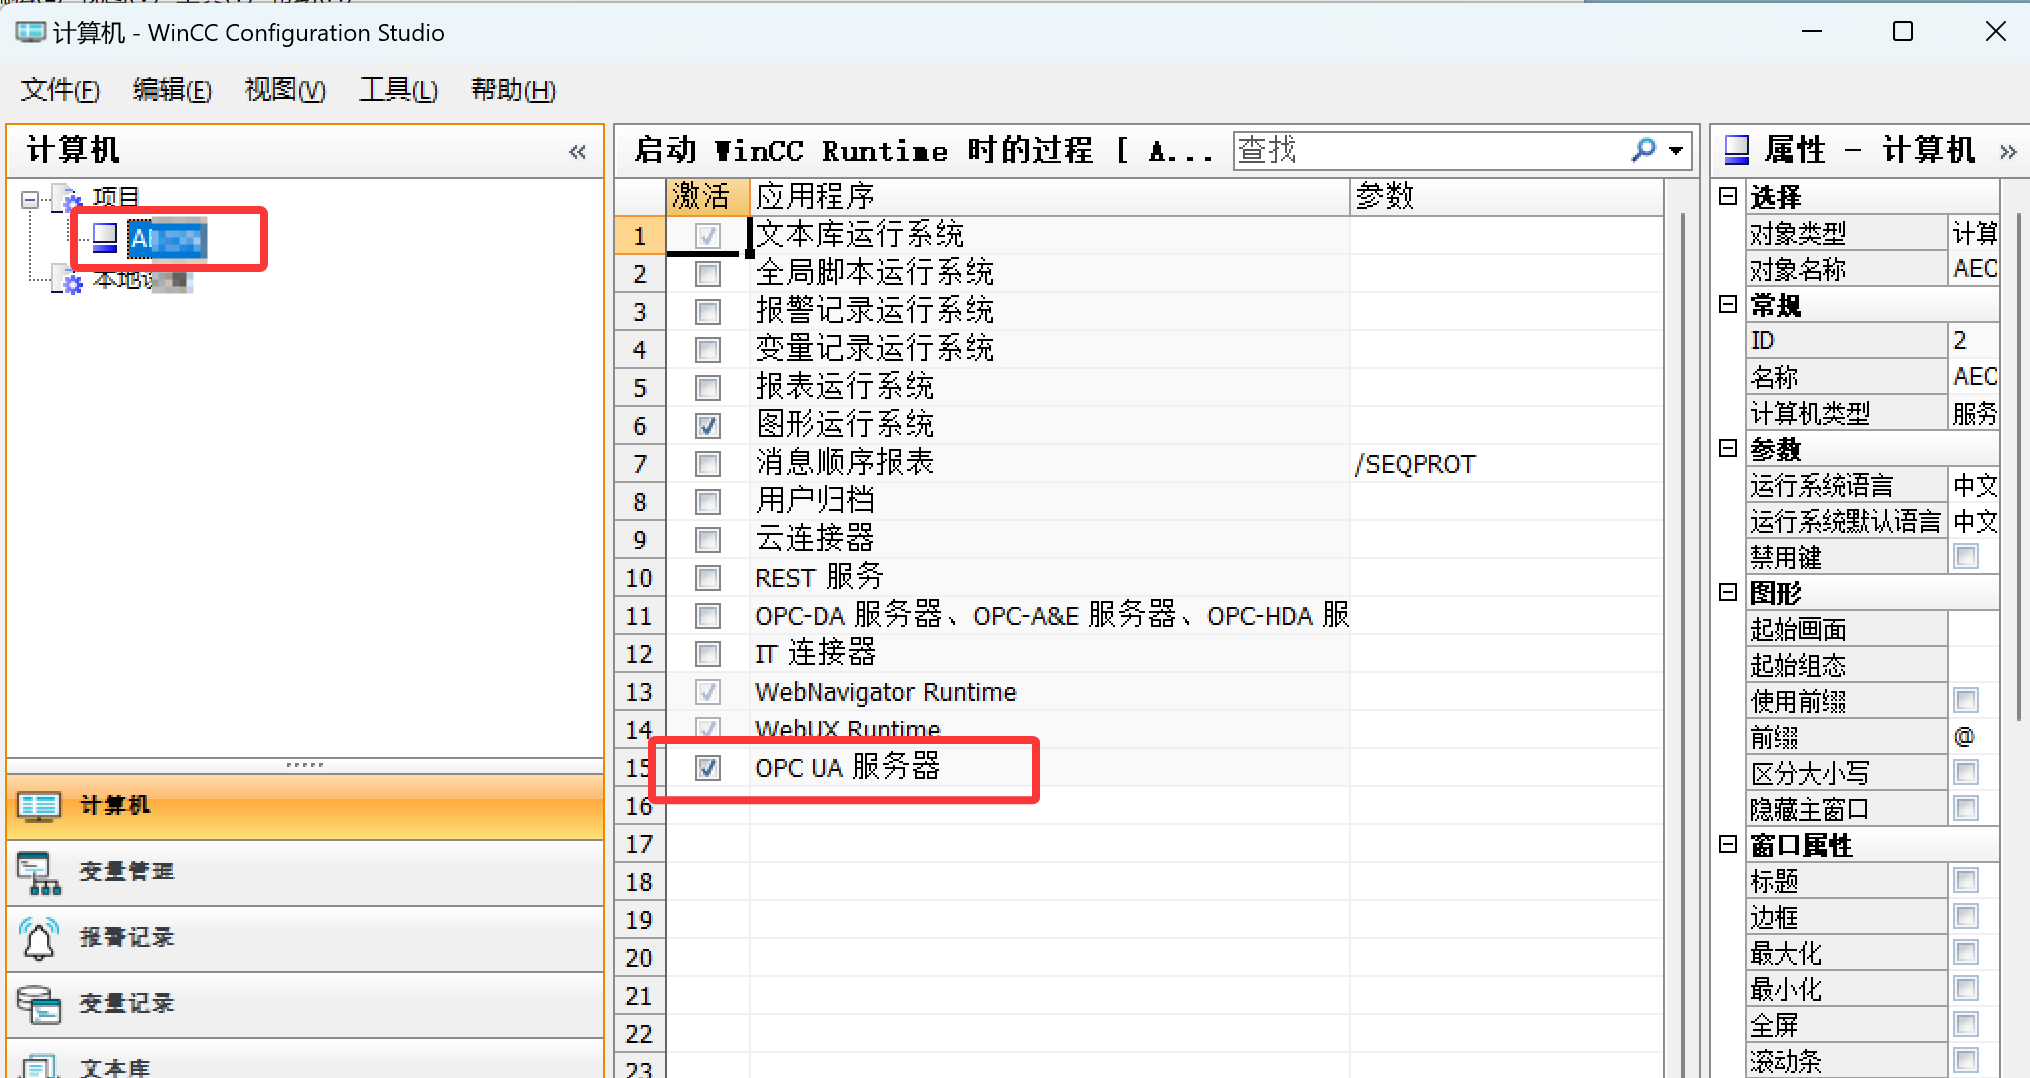Image resolution: width=2030 pixels, height=1078 pixels.
Task: Tick the 云连接器 checkbox
Action: click(708, 540)
